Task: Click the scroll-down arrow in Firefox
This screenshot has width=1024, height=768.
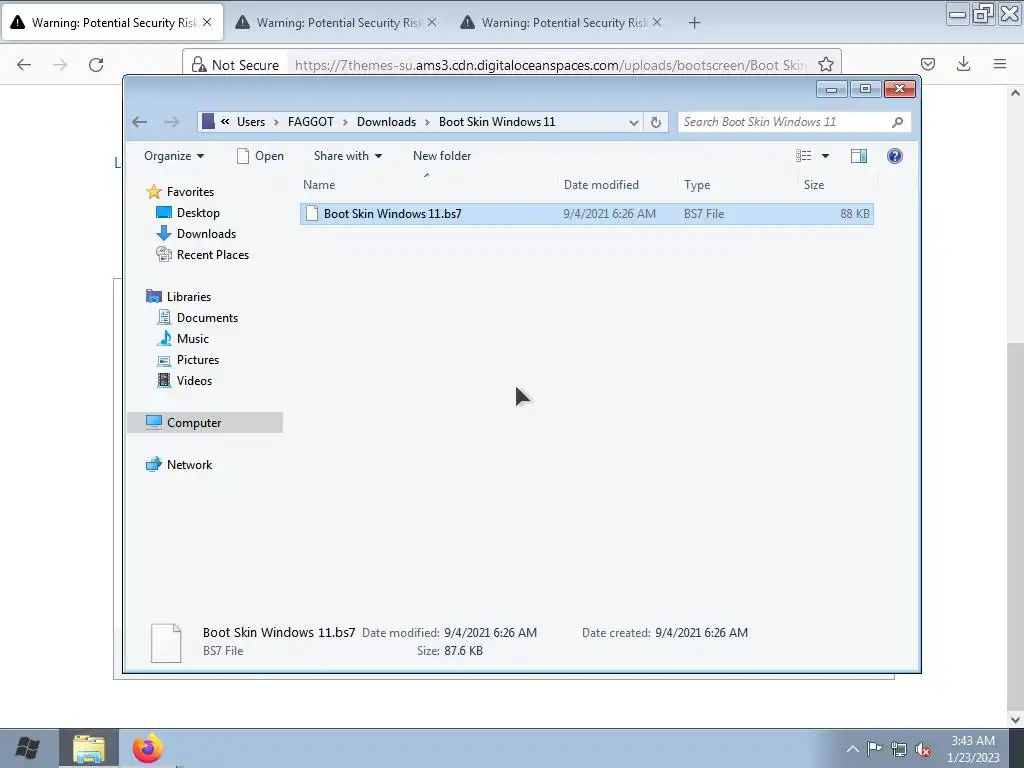Action: click(x=1015, y=720)
